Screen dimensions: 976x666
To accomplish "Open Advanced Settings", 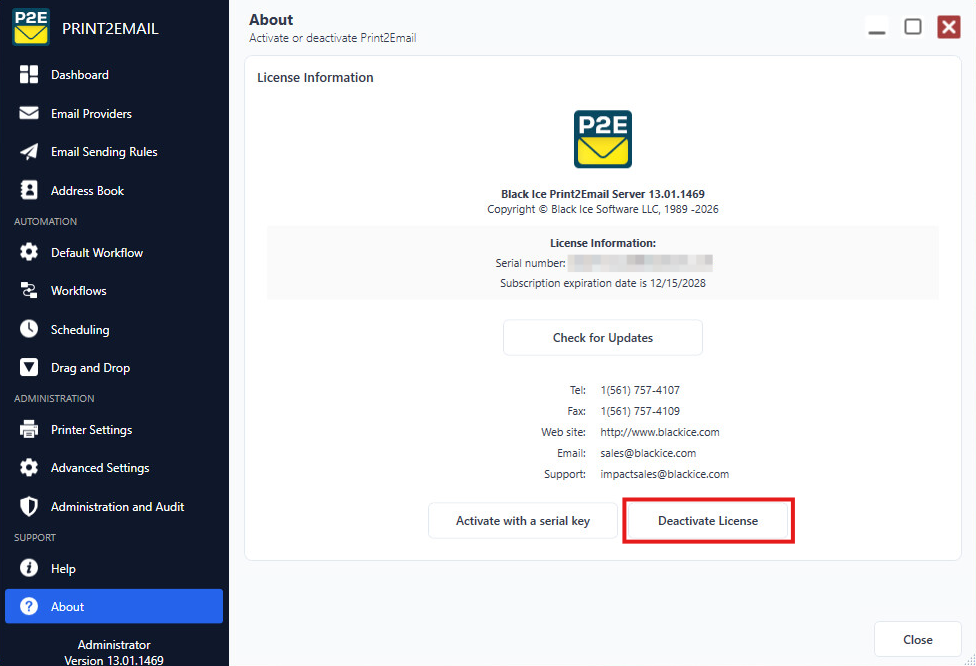I will [114, 467].
